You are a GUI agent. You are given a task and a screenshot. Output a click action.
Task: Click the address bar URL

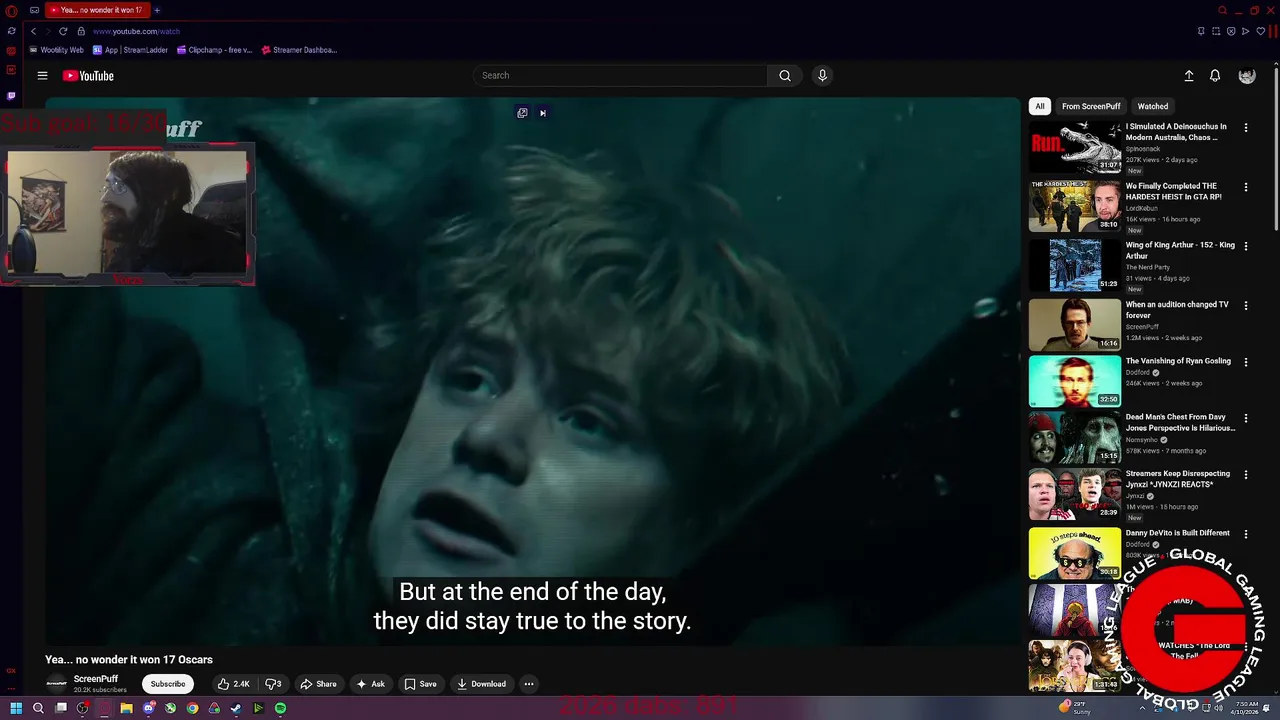[x=137, y=31]
